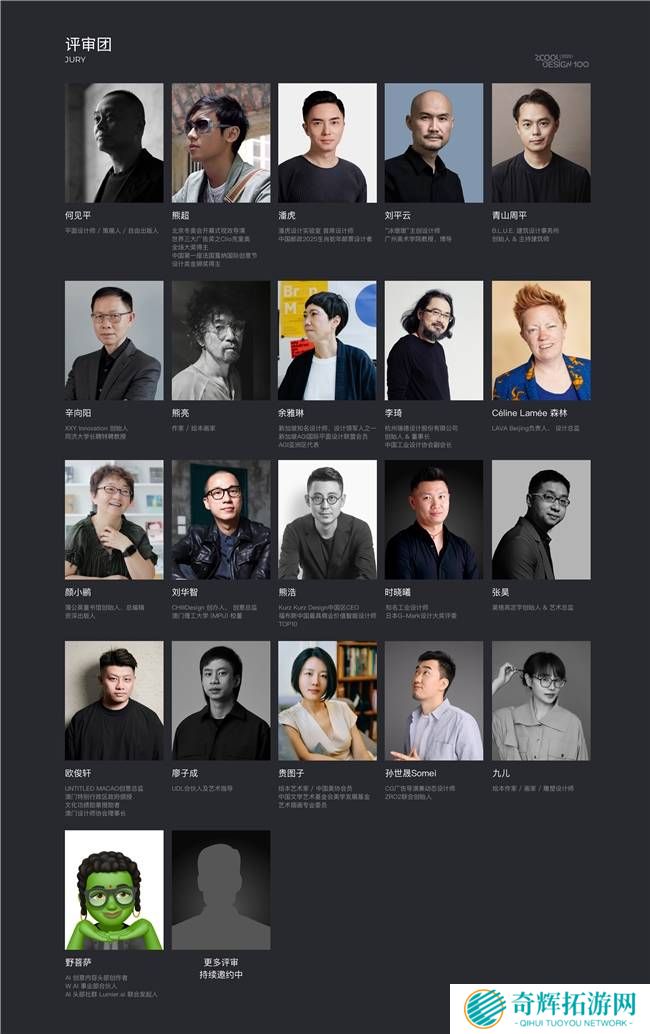Select the 青山周平 name label
This screenshot has height=1034, width=650.
tap(509, 216)
